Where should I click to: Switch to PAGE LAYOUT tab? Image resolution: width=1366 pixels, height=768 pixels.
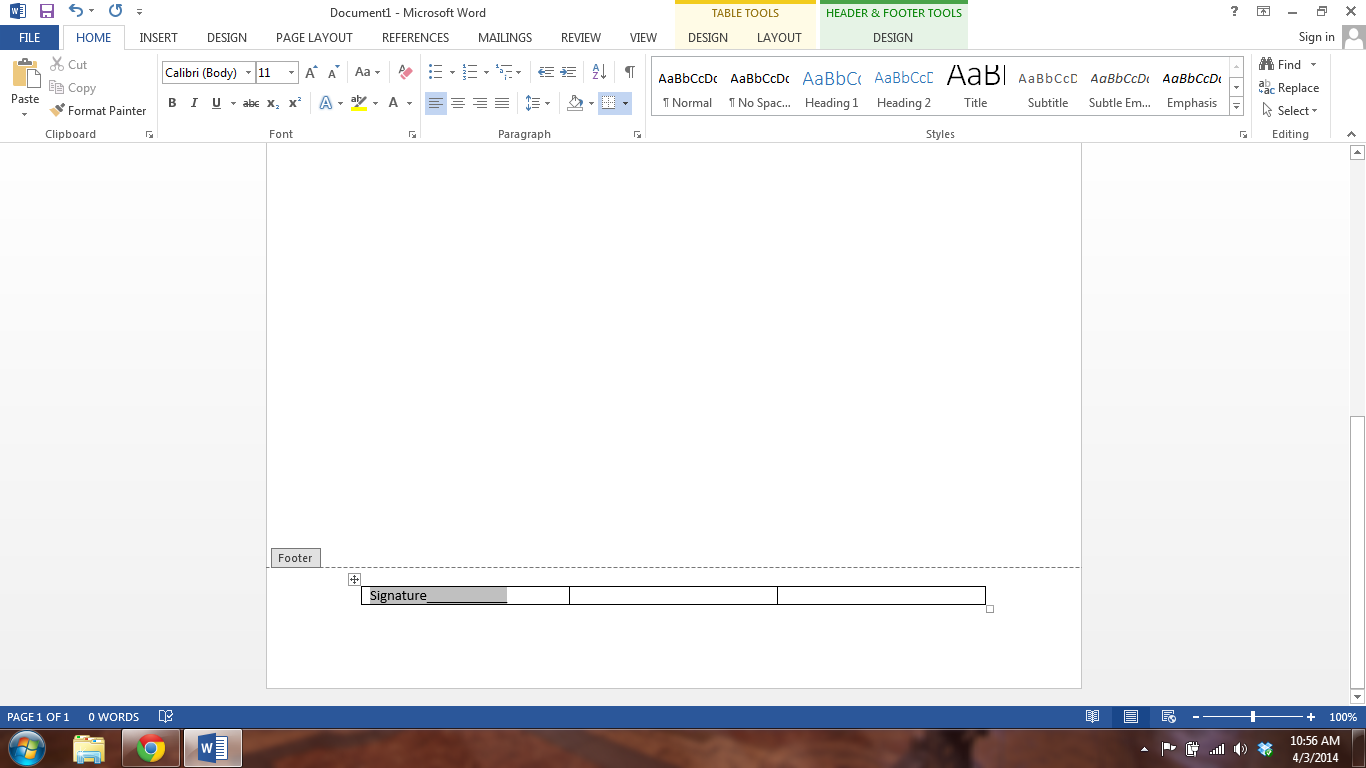(x=314, y=38)
